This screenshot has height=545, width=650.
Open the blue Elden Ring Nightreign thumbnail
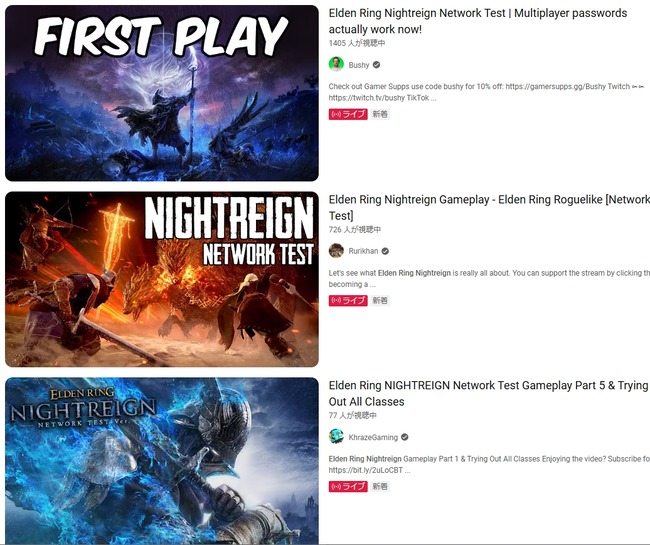tap(162, 460)
